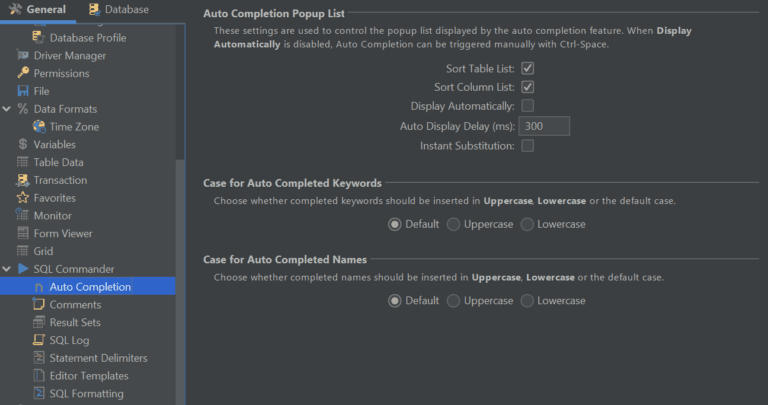Select the SQL Log icon
Screen dimensions: 768x405
click(x=39, y=340)
